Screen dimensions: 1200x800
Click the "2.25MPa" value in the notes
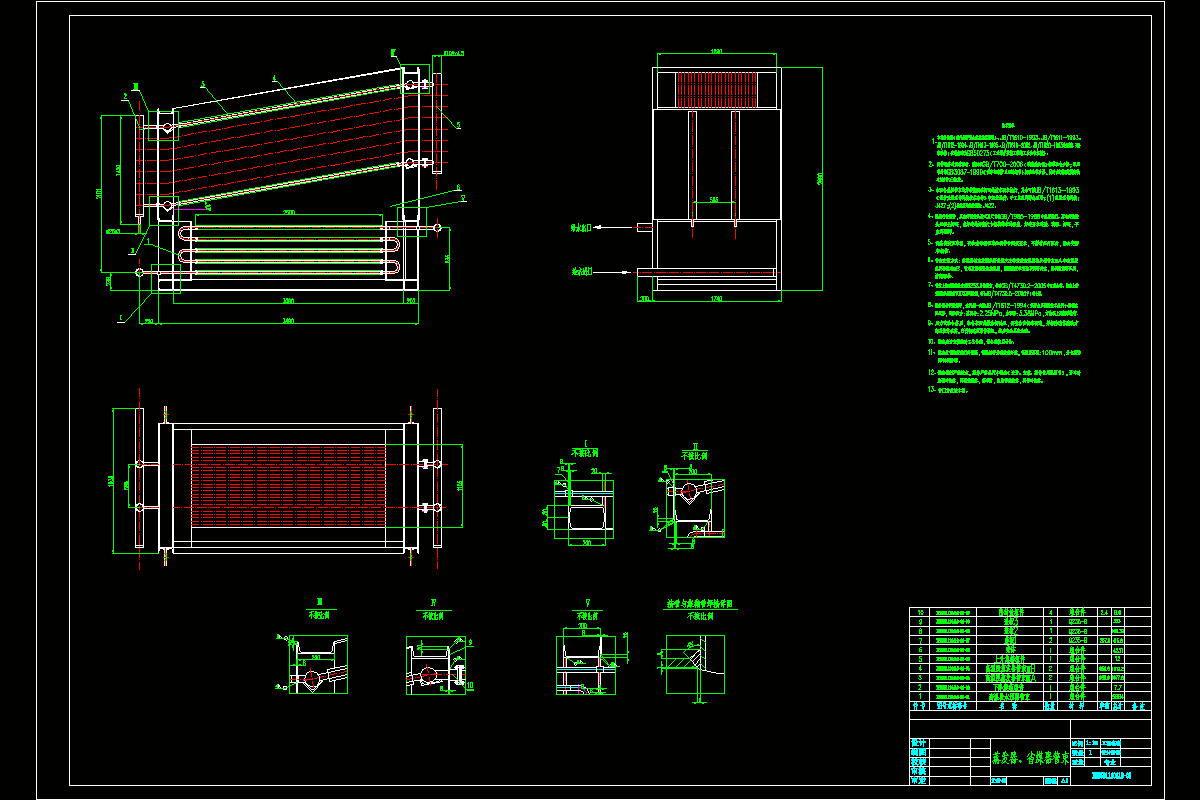(x=991, y=313)
